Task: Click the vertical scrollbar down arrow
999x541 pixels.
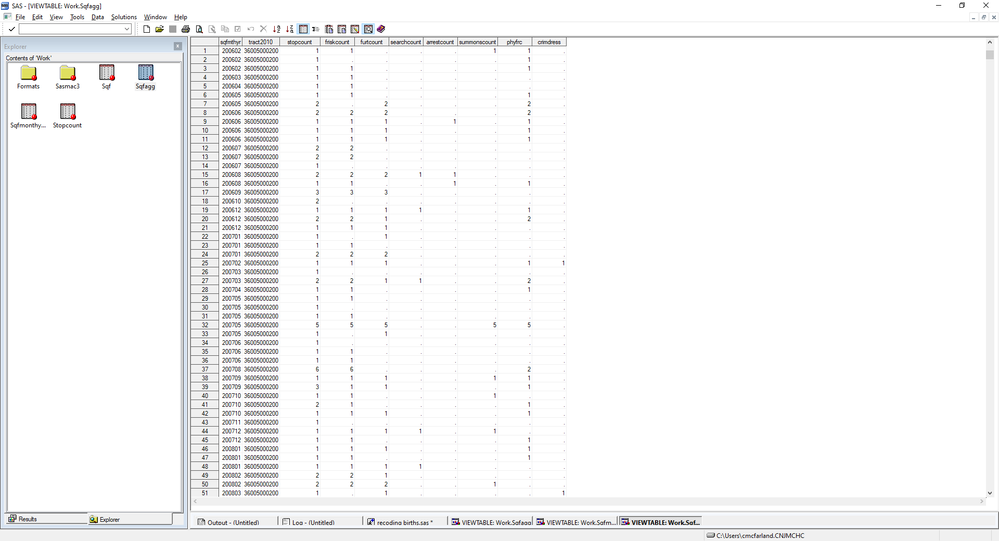Action: [x=989, y=493]
